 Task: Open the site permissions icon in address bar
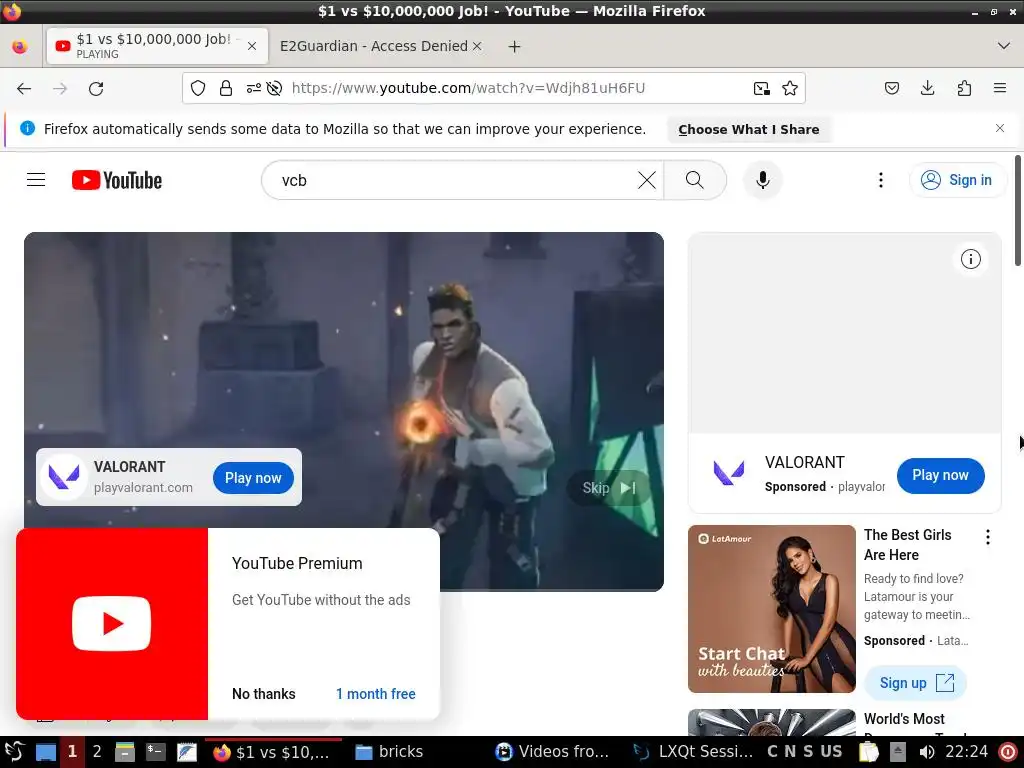pyautogui.click(x=253, y=88)
